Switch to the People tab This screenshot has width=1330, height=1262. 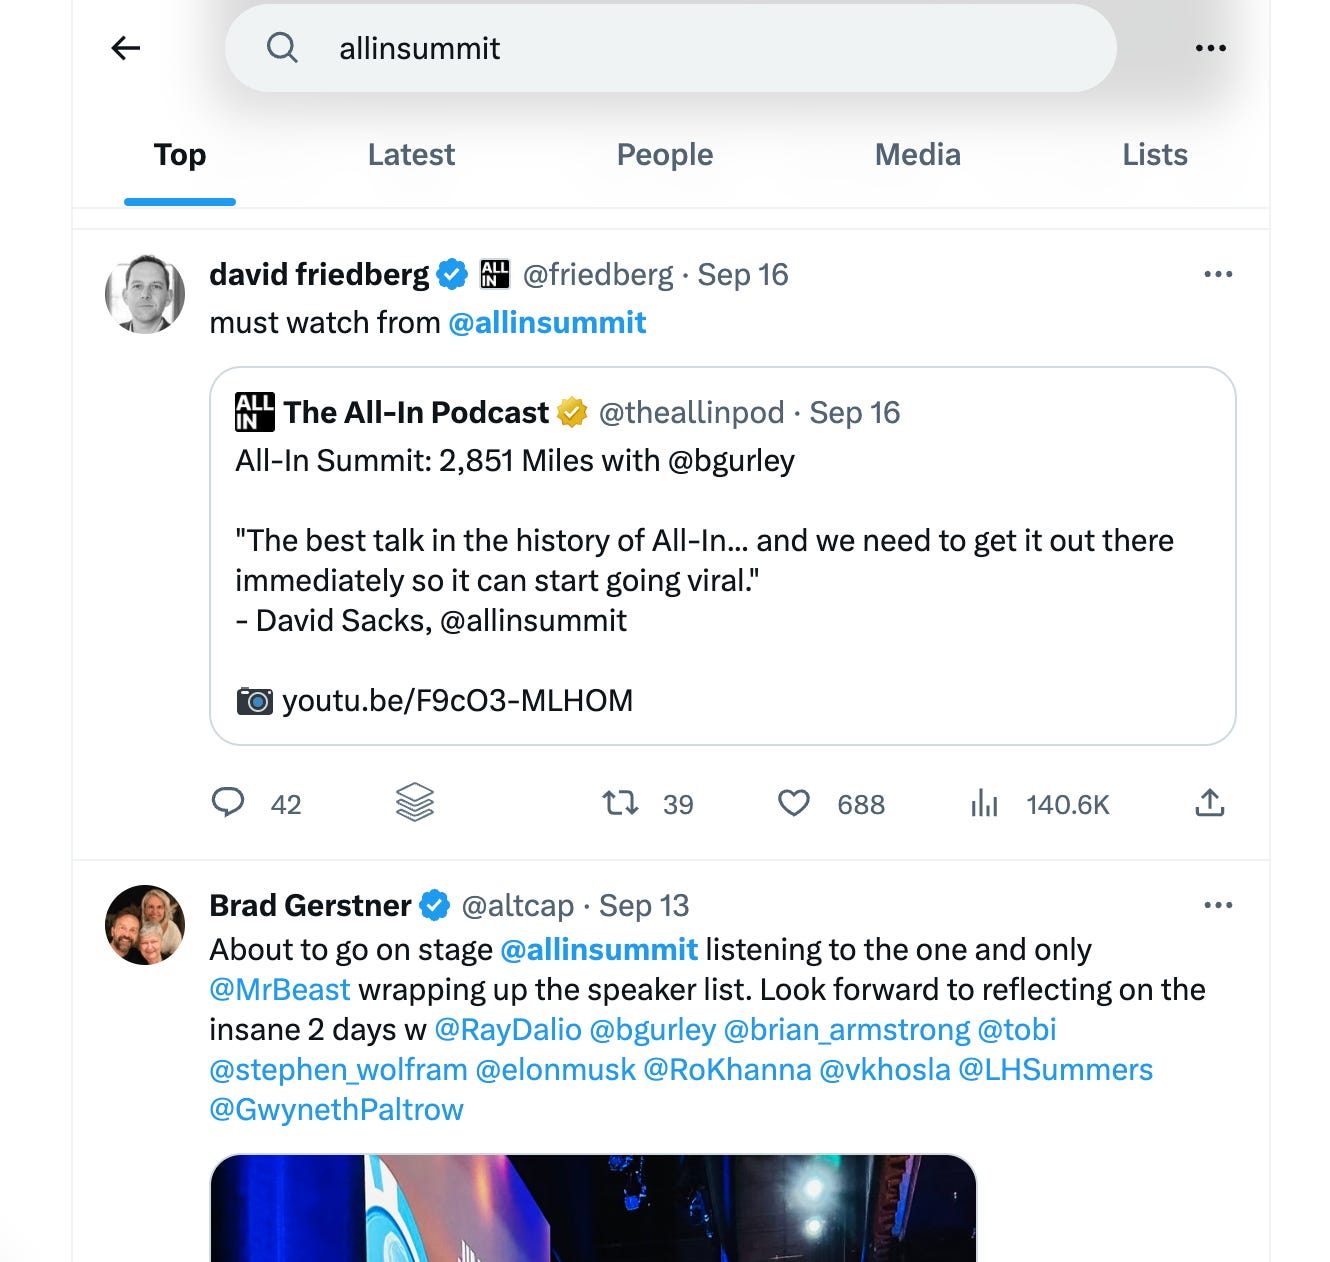pos(664,155)
